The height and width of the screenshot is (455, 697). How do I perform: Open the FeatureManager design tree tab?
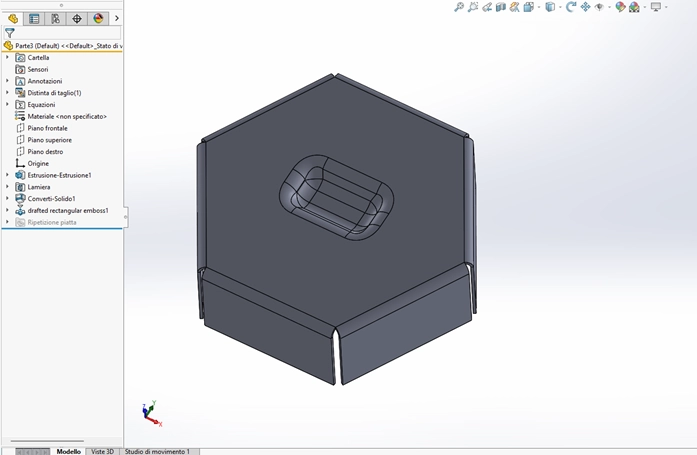13,18
